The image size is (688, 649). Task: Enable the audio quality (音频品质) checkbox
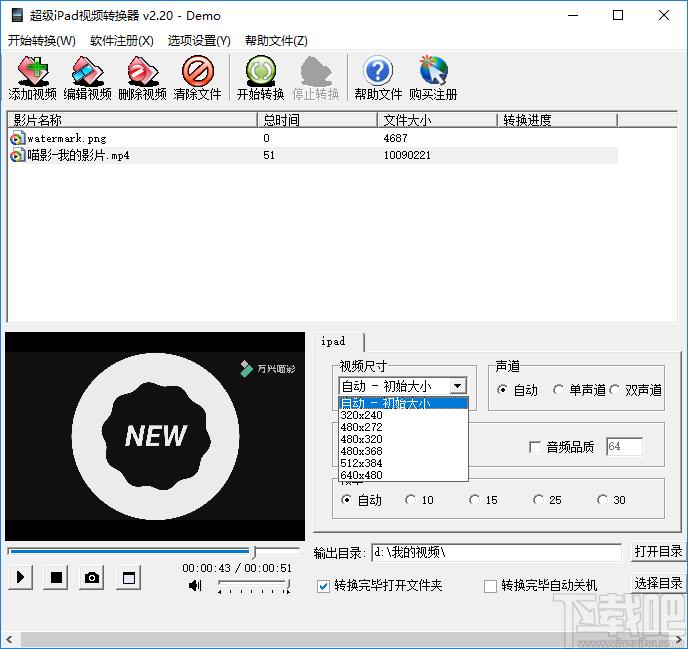point(535,447)
